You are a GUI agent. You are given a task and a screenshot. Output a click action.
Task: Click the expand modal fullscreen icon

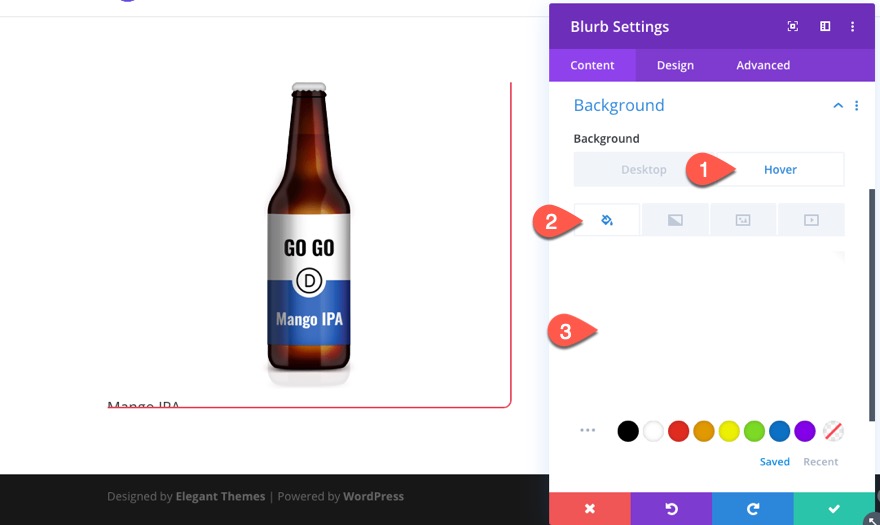(x=793, y=27)
